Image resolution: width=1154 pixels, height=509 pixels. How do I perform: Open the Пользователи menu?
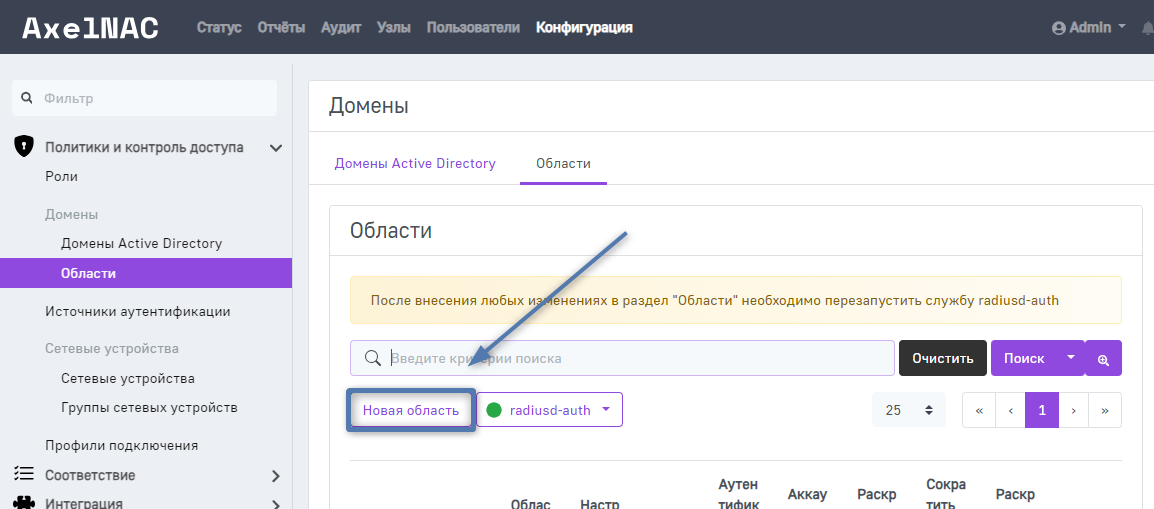tap(473, 28)
